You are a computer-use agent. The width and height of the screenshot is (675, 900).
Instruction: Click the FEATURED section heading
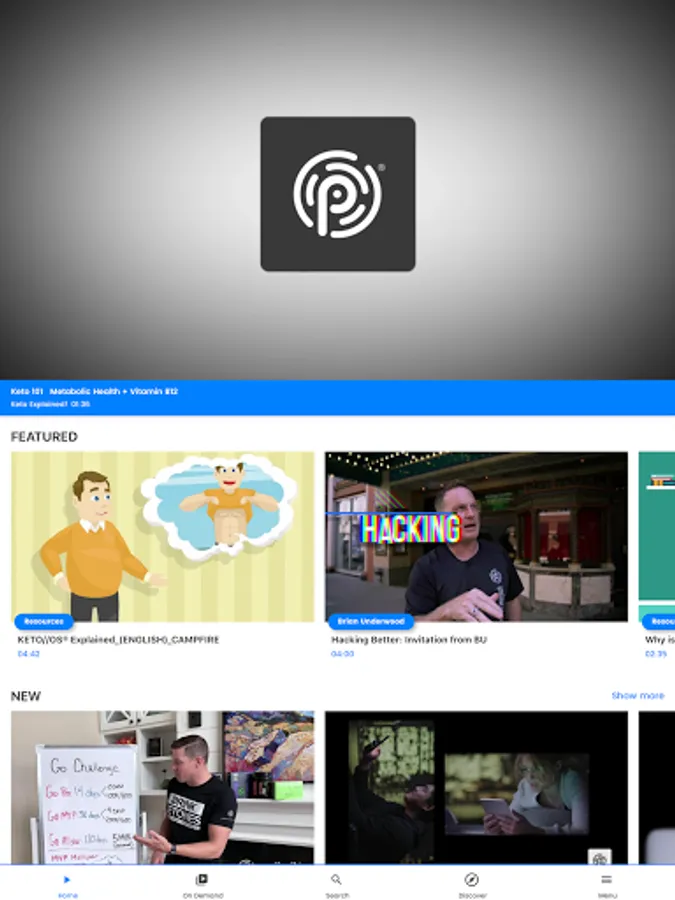[44, 437]
